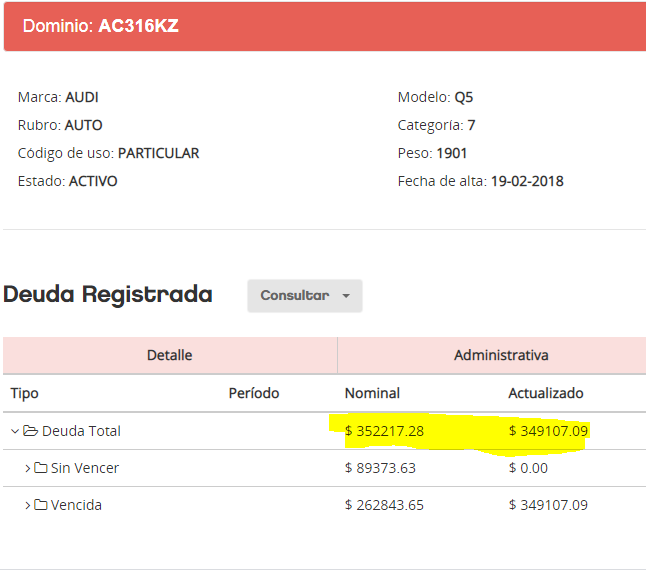Click the Actualizado column header
The height and width of the screenshot is (572, 646).
point(545,393)
